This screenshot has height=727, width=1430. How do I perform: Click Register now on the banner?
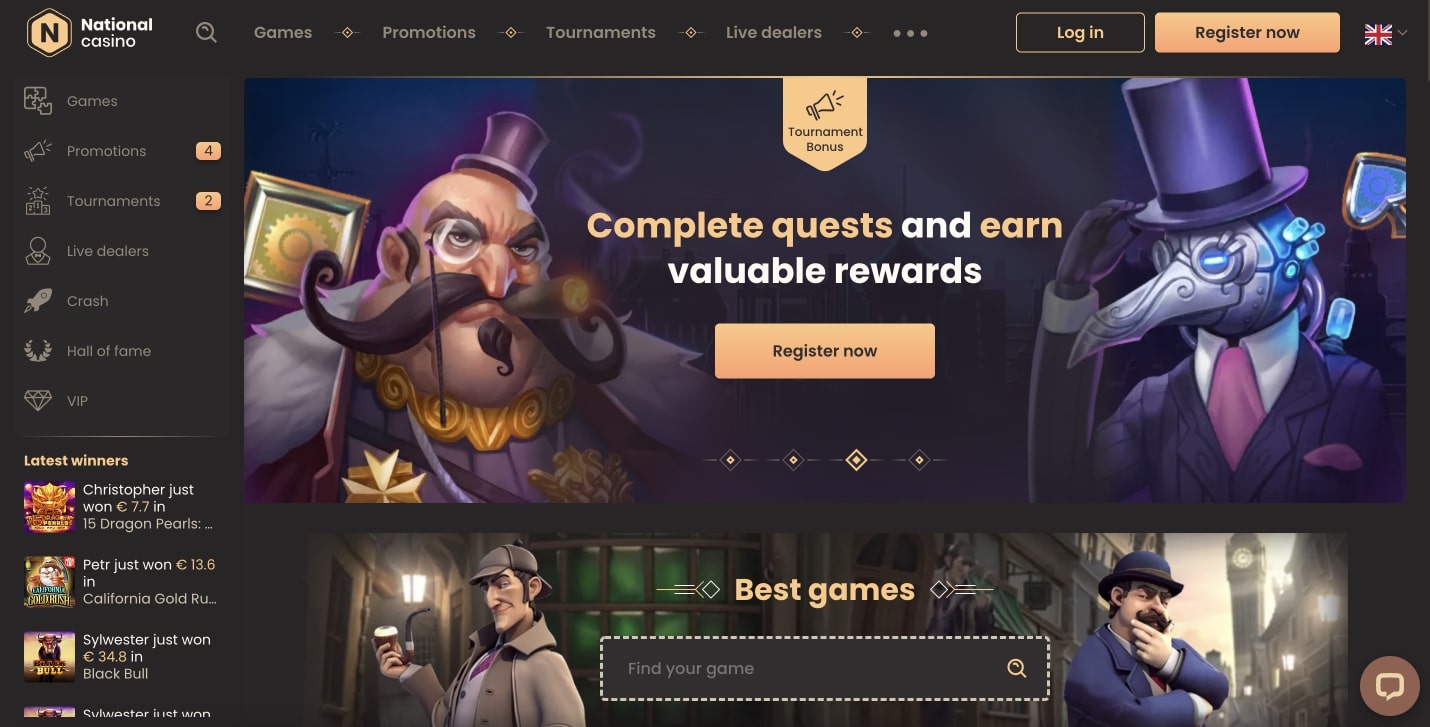point(824,351)
